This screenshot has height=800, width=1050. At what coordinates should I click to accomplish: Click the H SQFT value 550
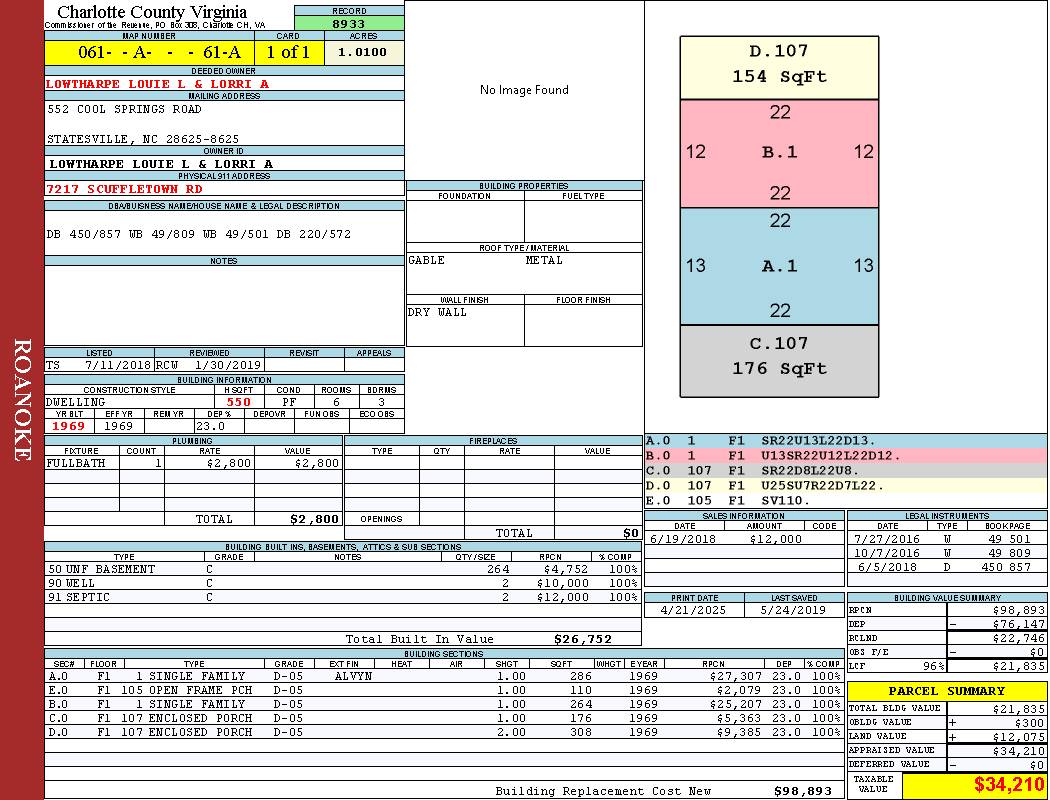click(x=238, y=402)
